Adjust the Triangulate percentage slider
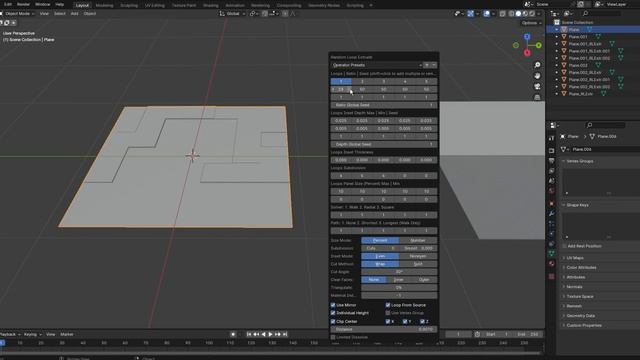The height and width of the screenshot is (360, 640). [399, 288]
